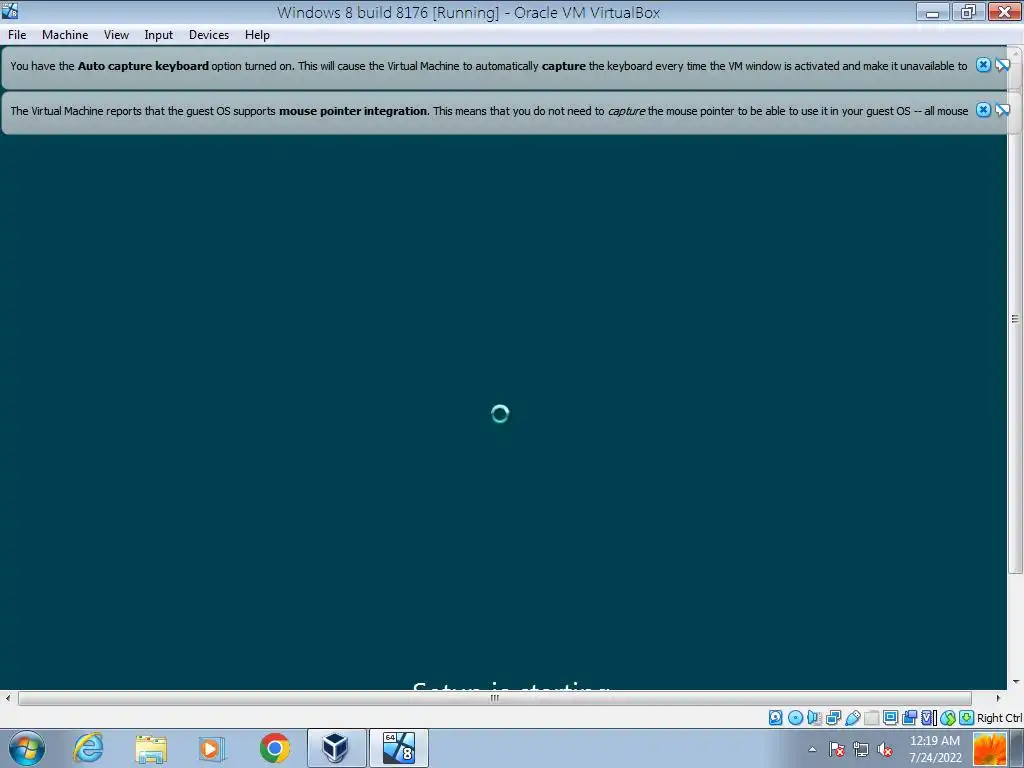Viewport: 1024px width, 768px height.
Task: Click the horizontal scrollbar left arrow
Action: (8, 698)
